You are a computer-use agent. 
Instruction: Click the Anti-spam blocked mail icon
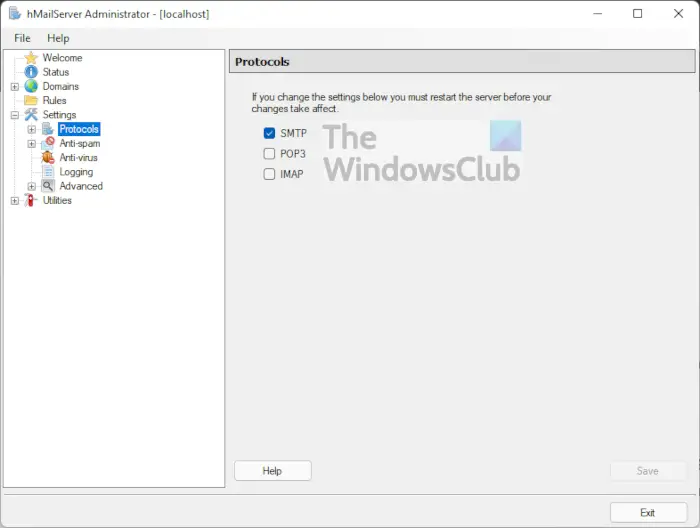(x=48, y=143)
